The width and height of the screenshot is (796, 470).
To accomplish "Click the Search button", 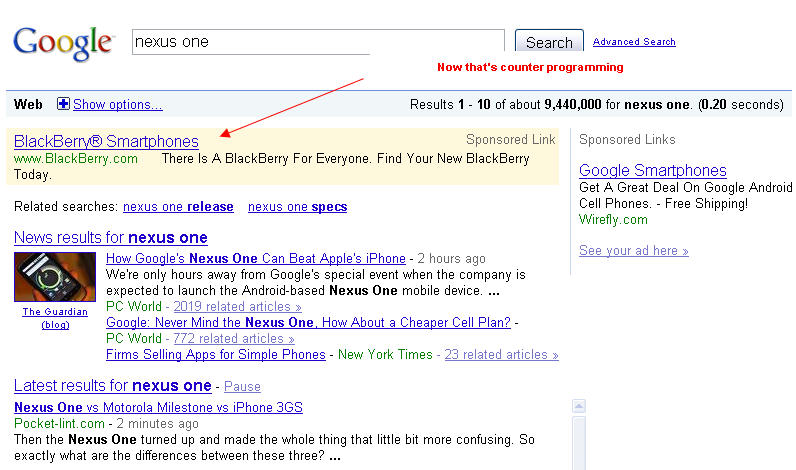I will tap(549, 42).
